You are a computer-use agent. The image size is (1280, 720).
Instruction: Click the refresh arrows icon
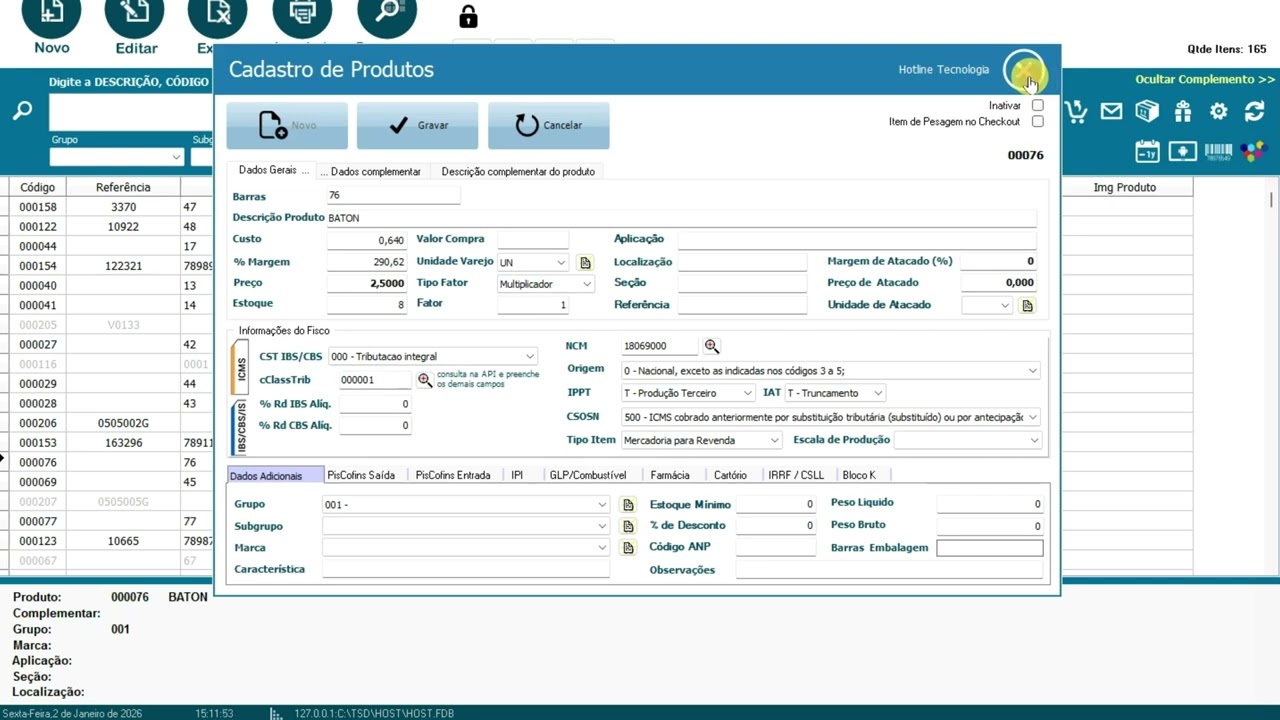pyautogui.click(x=1254, y=112)
